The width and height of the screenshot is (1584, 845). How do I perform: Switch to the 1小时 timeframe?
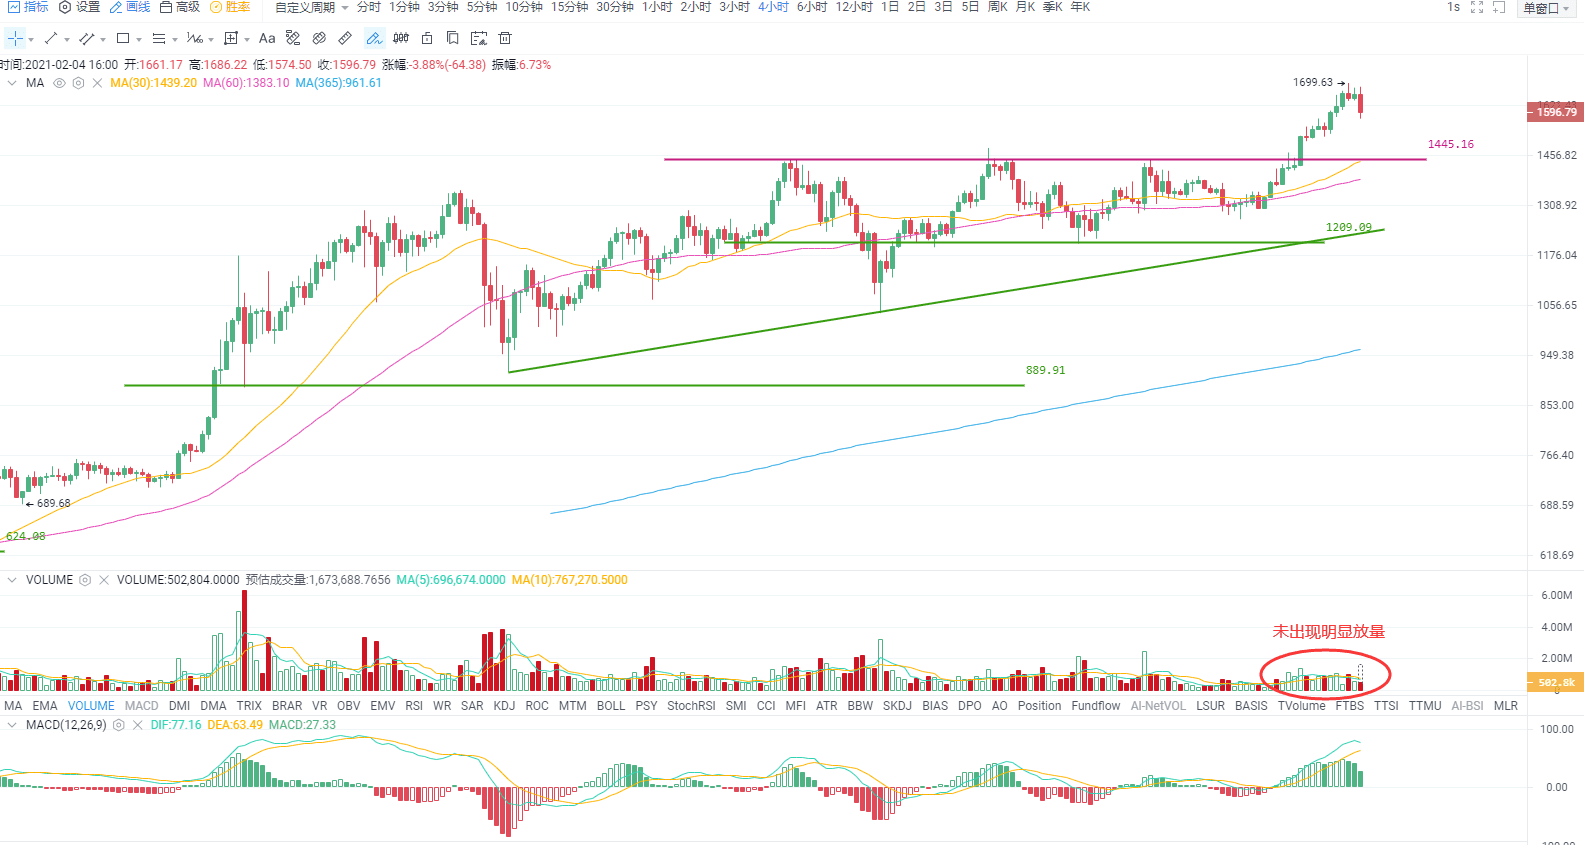tap(657, 7)
